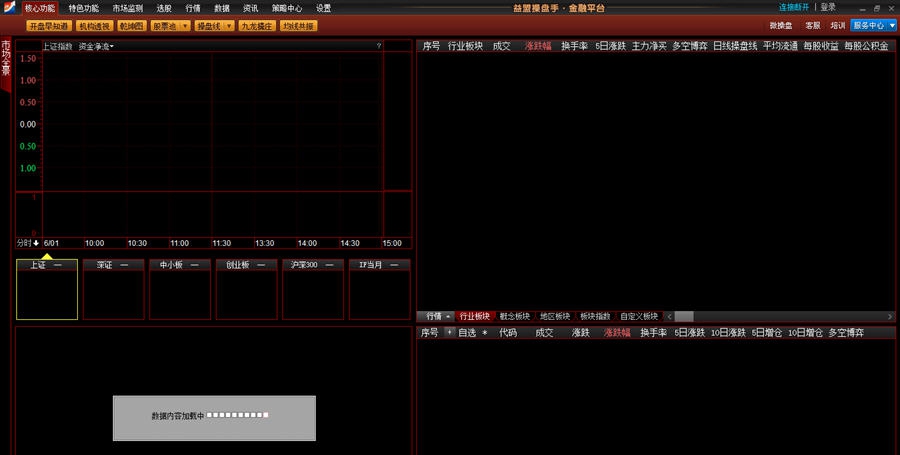Click the 开盘早知道 button
The image size is (900, 455).
(x=49, y=26)
